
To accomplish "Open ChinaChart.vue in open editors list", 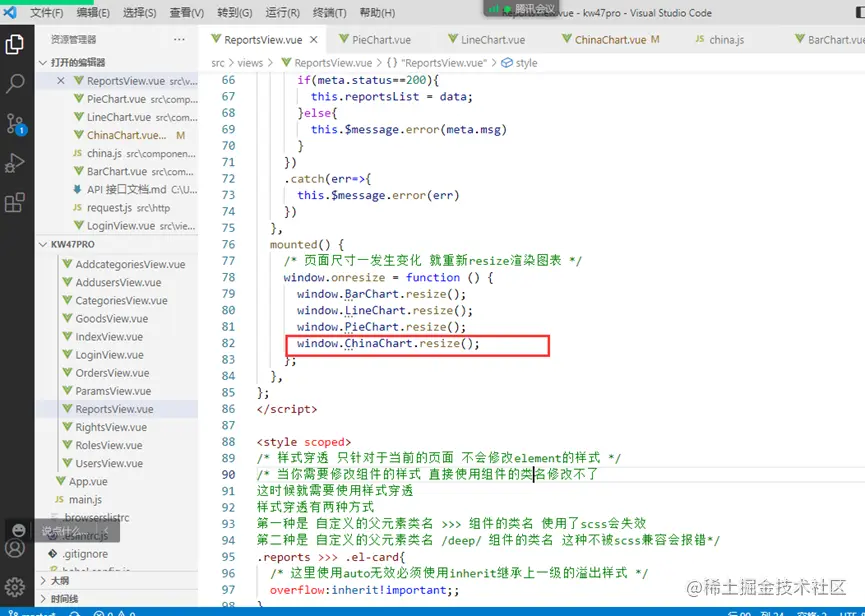I will pos(116,135).
